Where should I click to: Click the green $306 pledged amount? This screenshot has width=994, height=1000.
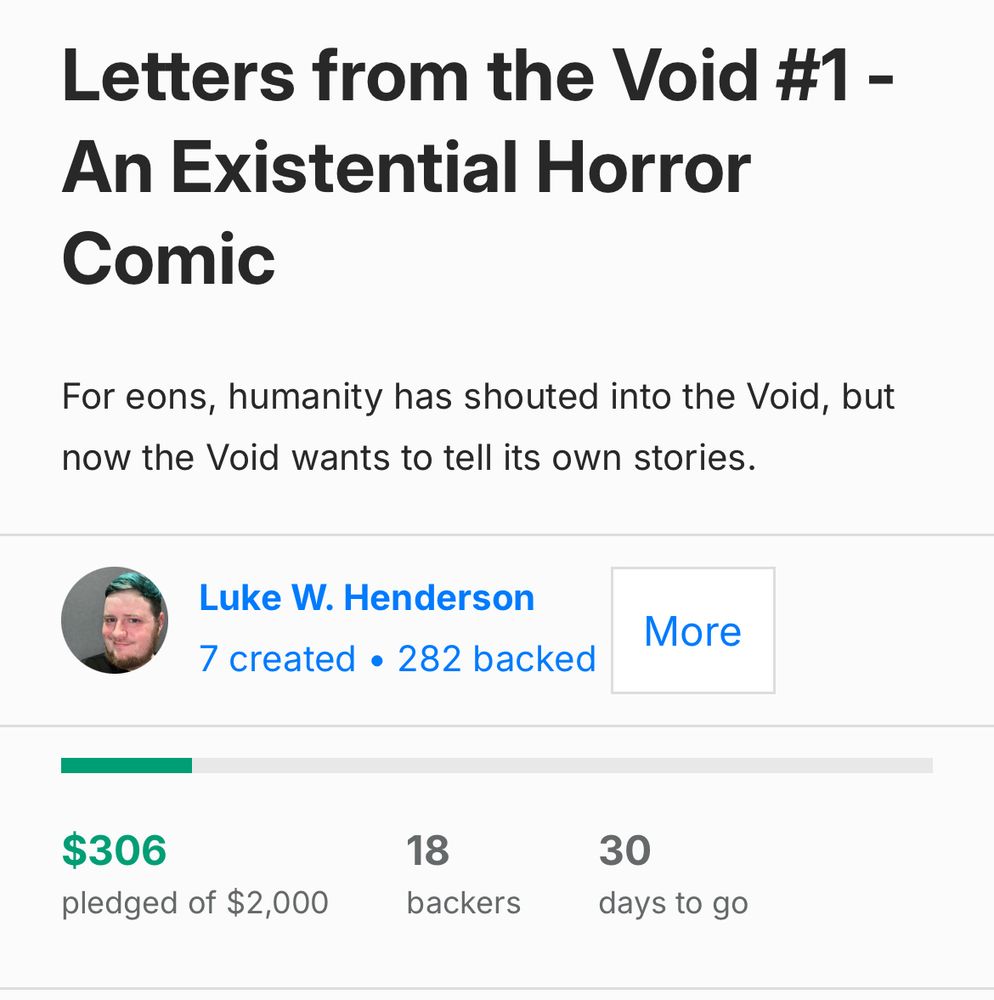point(114,851)
